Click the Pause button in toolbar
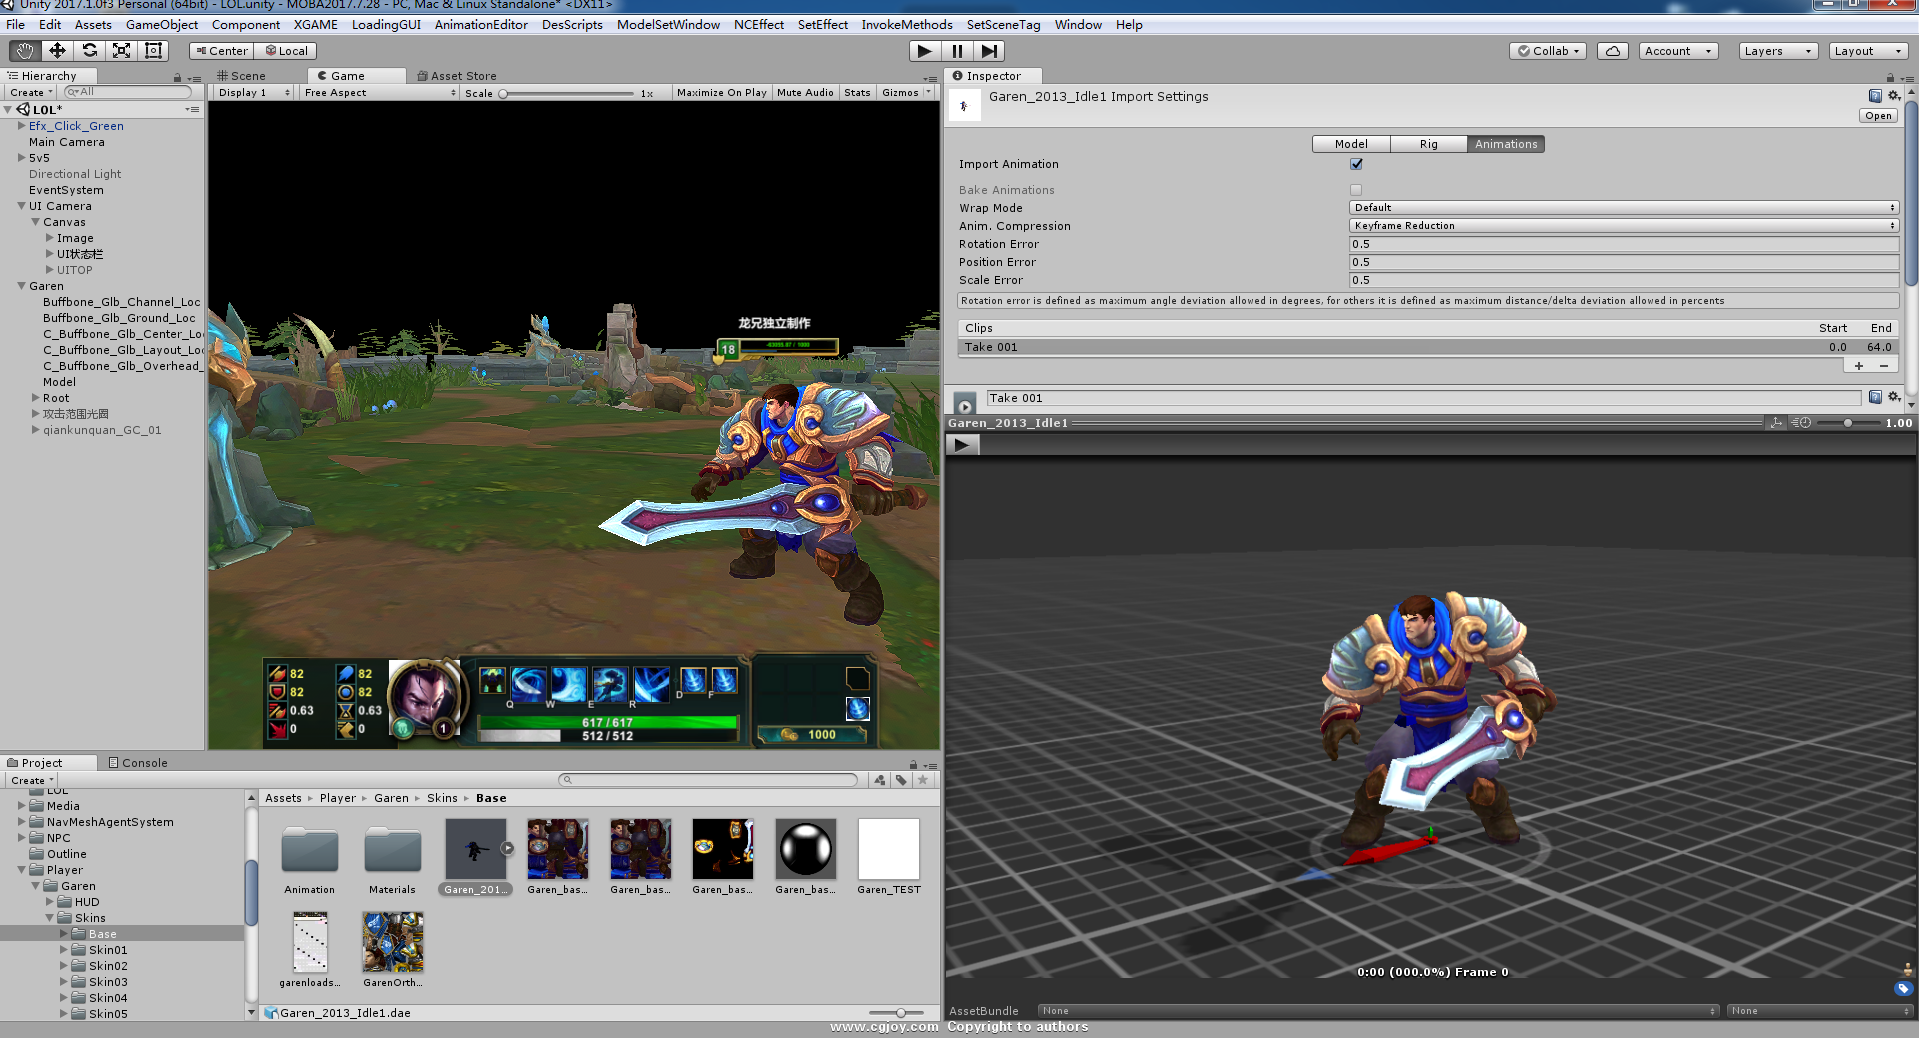This screenshot has width=1919, height=1038. (957, 51)
